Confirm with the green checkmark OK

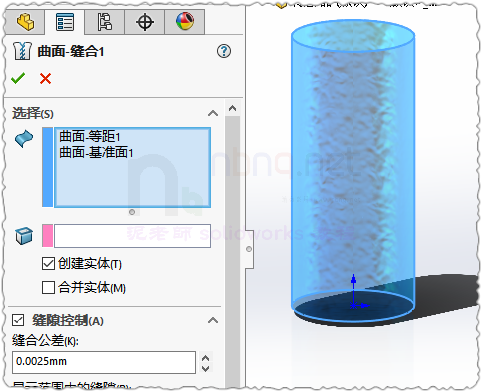(18, 78)
